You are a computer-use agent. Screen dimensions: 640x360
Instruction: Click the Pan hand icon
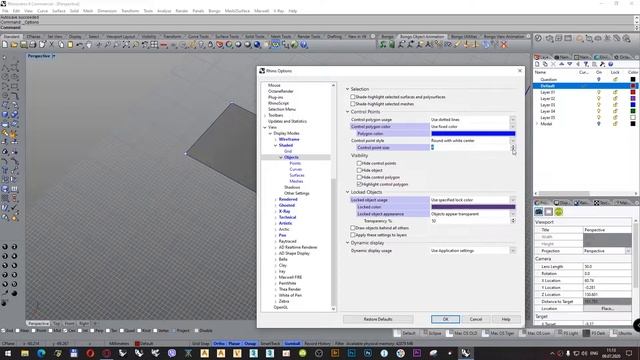(89, 44)
